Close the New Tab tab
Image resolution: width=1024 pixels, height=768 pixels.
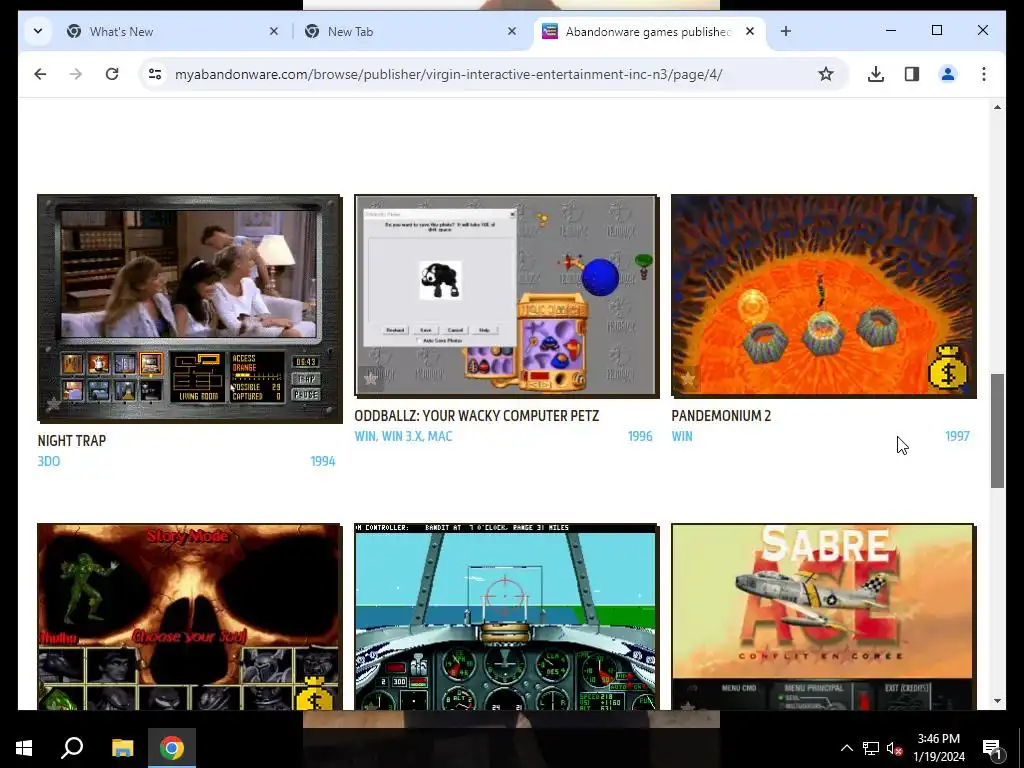(511, 31)
